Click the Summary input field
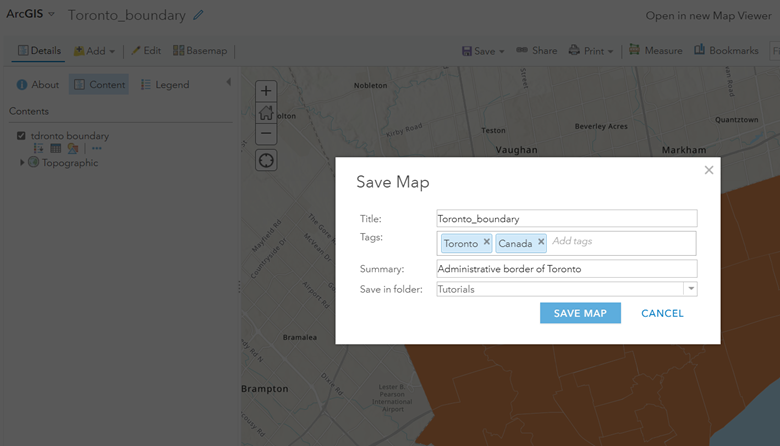Viewport: 780px width, 446px height. pyautogui.click(x=567, y=268)
